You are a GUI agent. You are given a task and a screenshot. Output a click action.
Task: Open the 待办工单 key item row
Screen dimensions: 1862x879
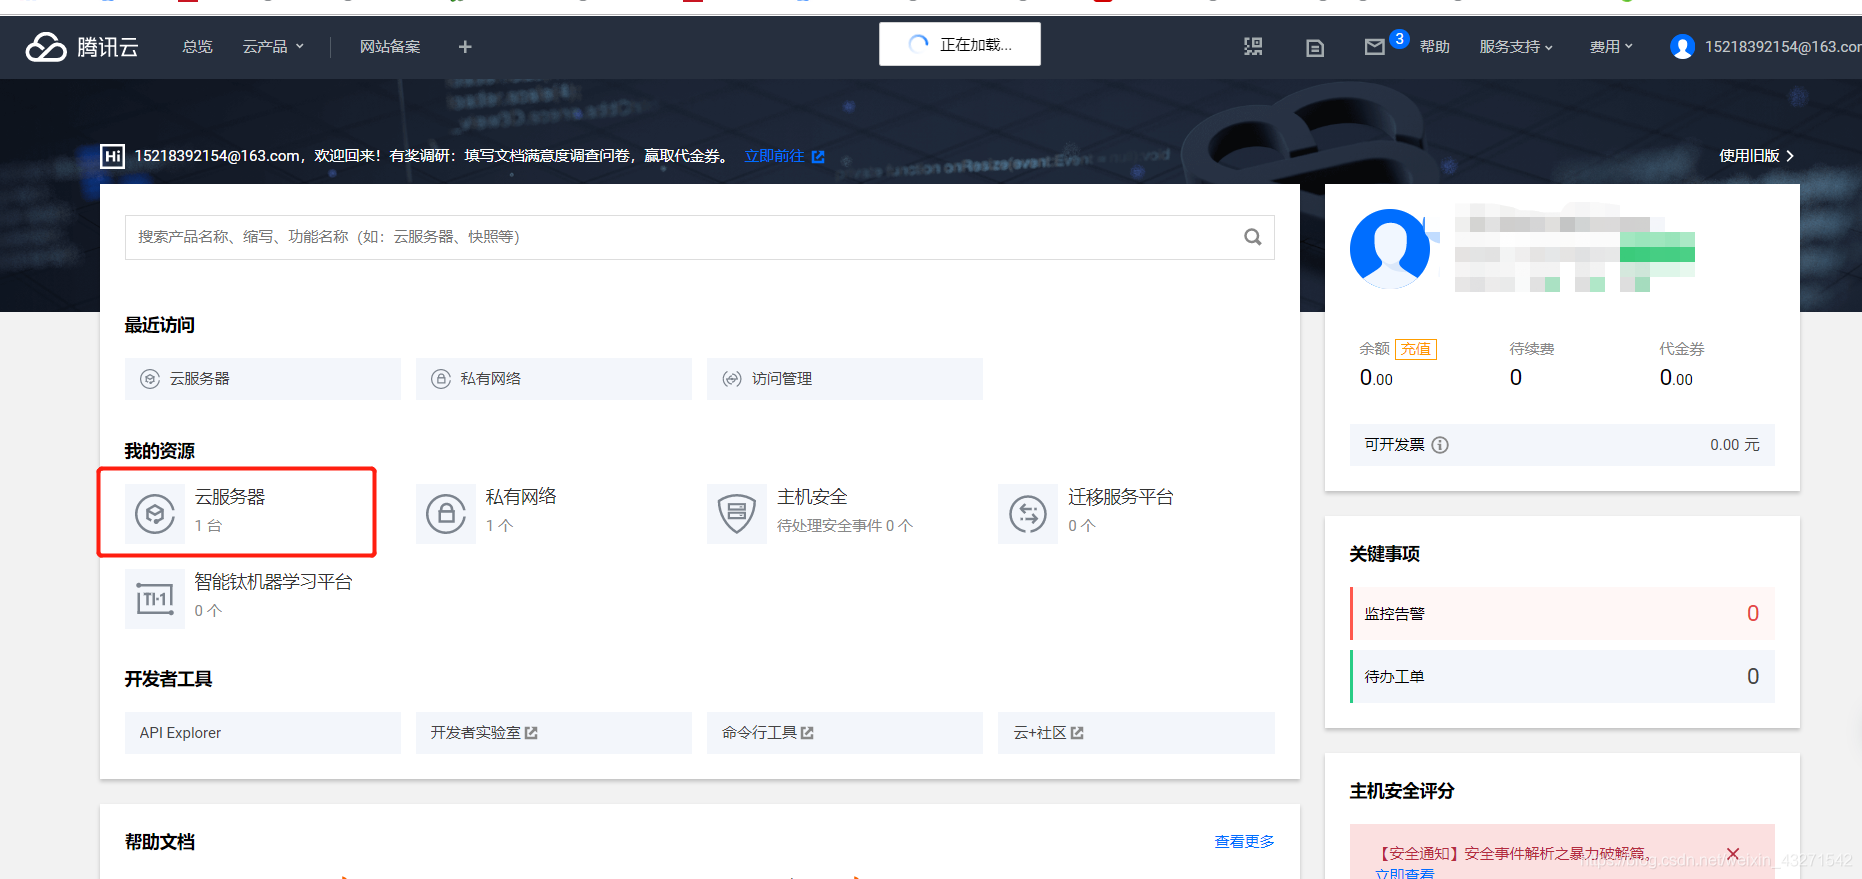1562,677
